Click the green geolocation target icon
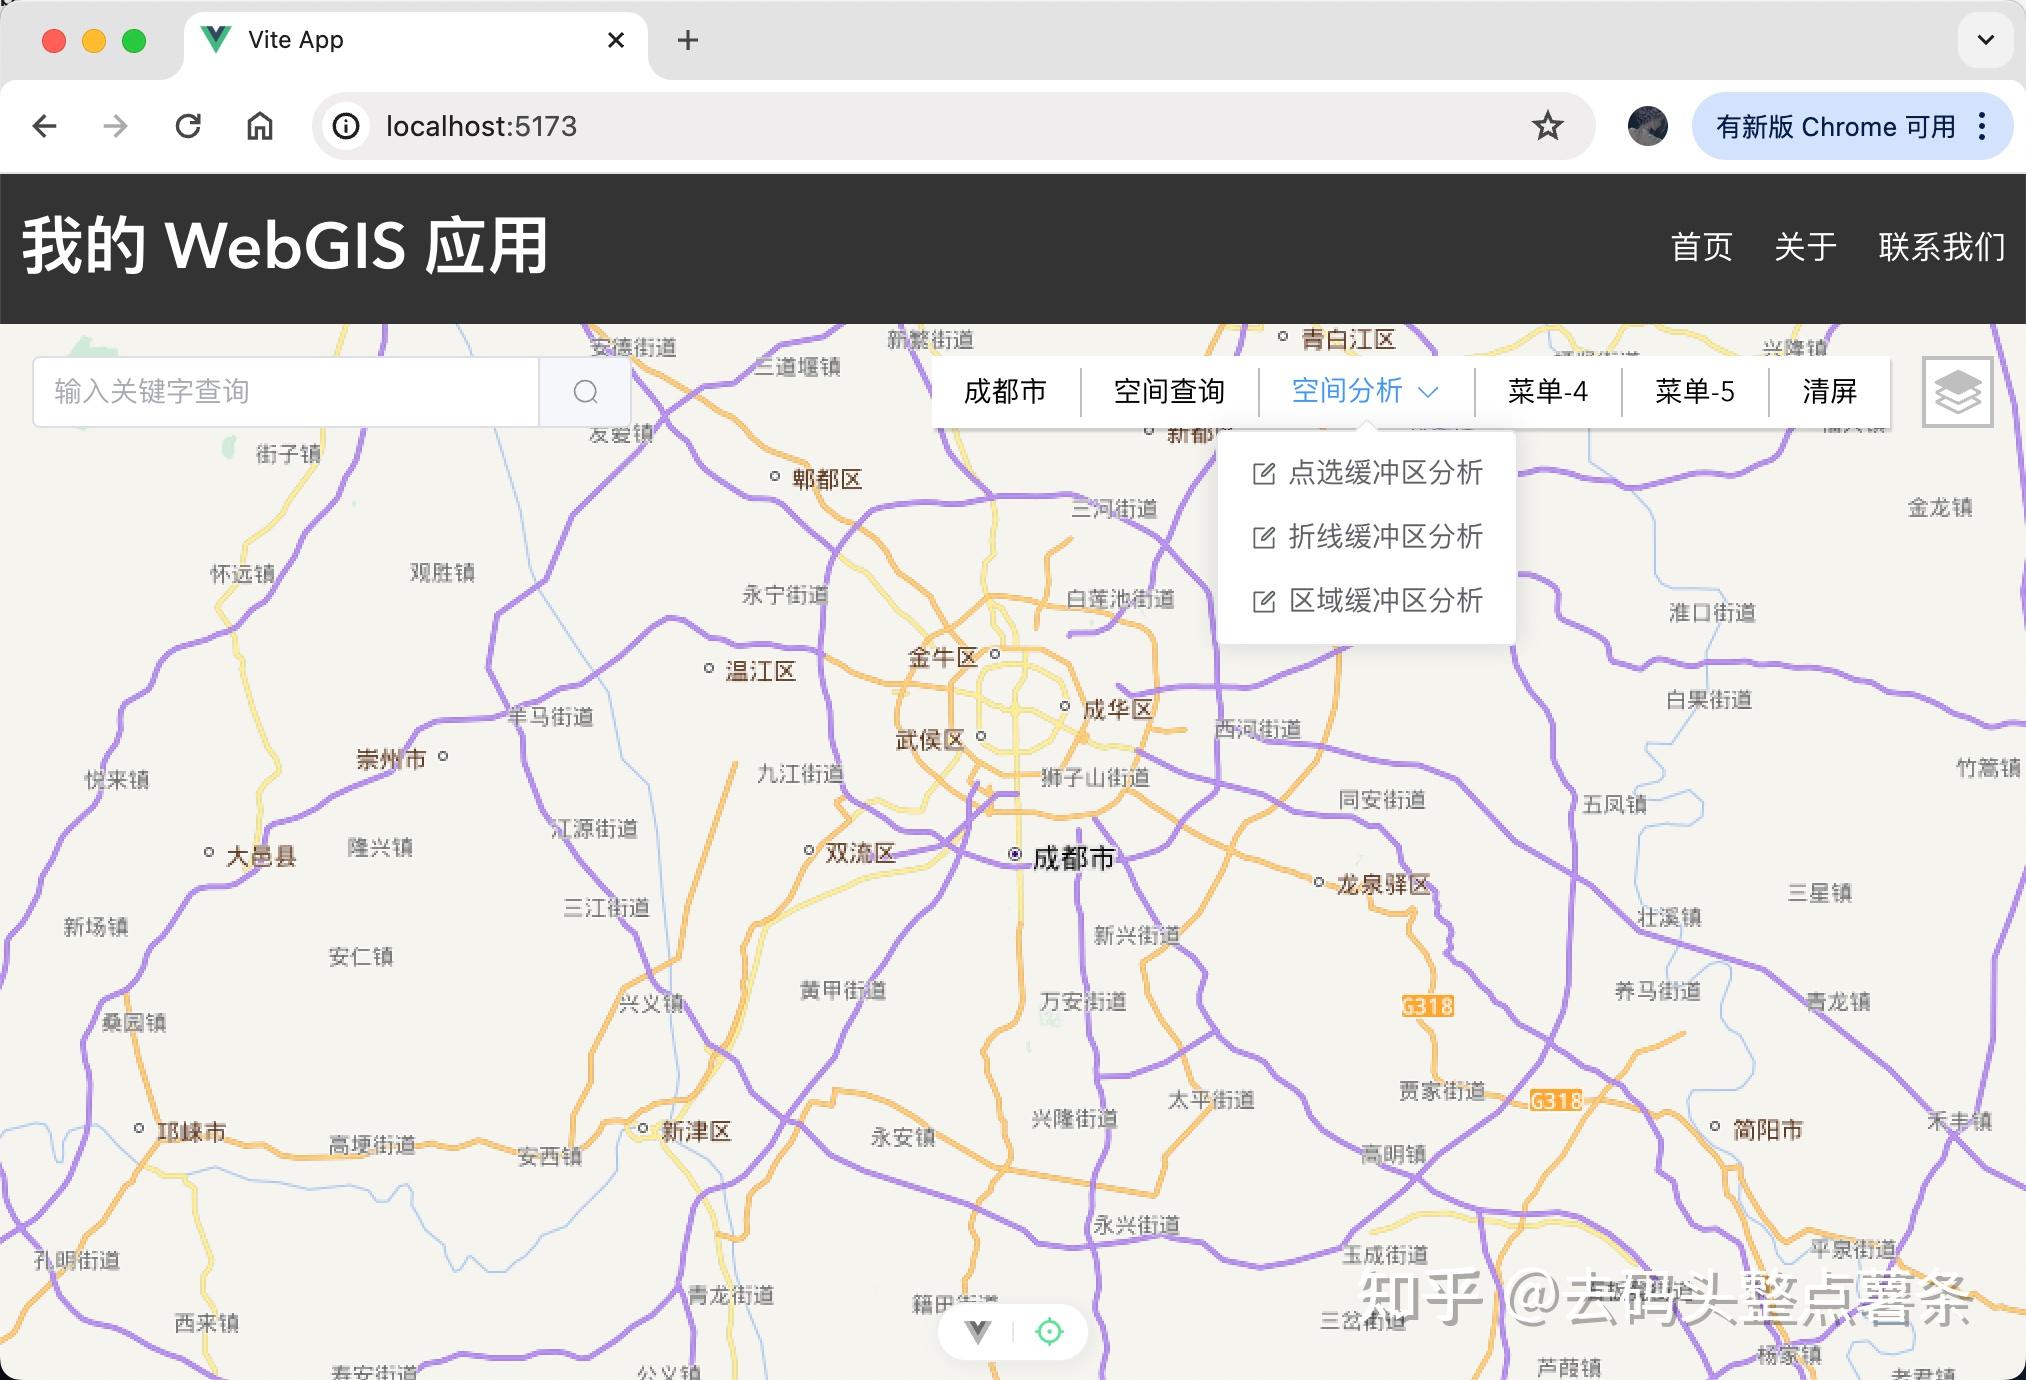Image resolution: width=2026 pixels, height=1380 pixels. click(1048, 1331)
